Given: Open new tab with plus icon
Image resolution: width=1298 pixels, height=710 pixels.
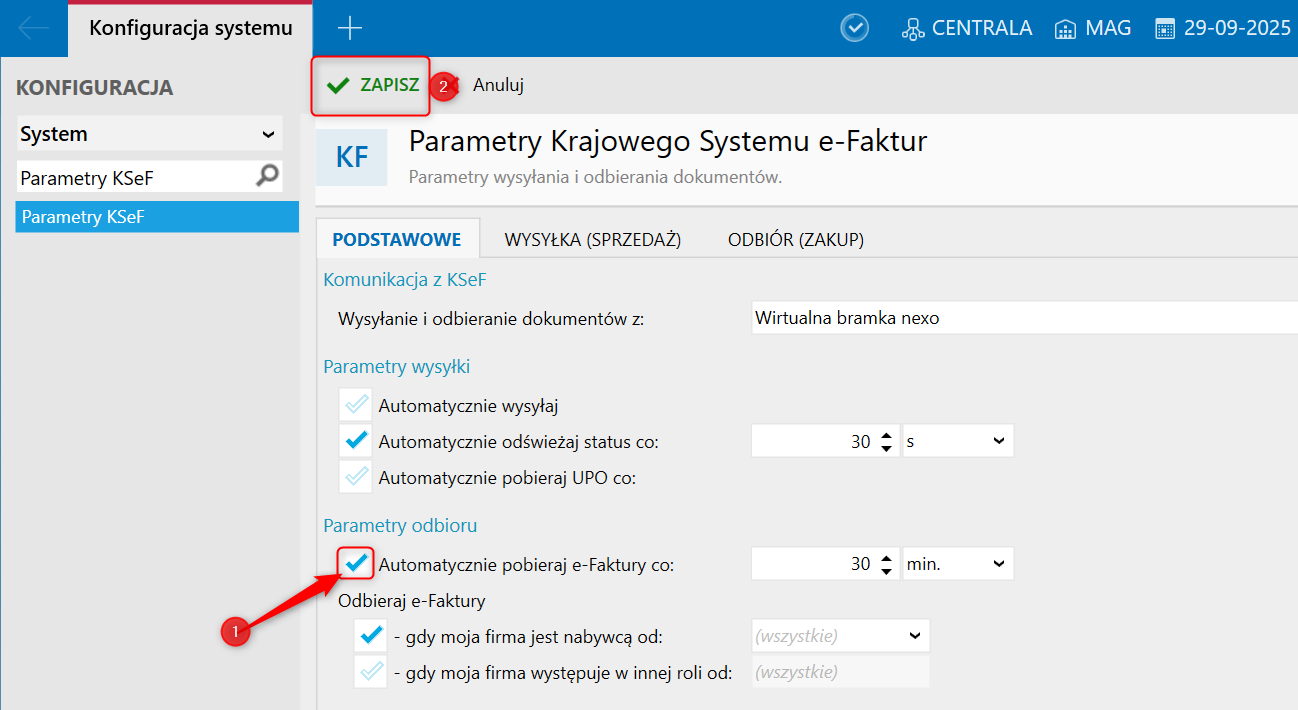Looking at the screenshot, I should point(350,28).
